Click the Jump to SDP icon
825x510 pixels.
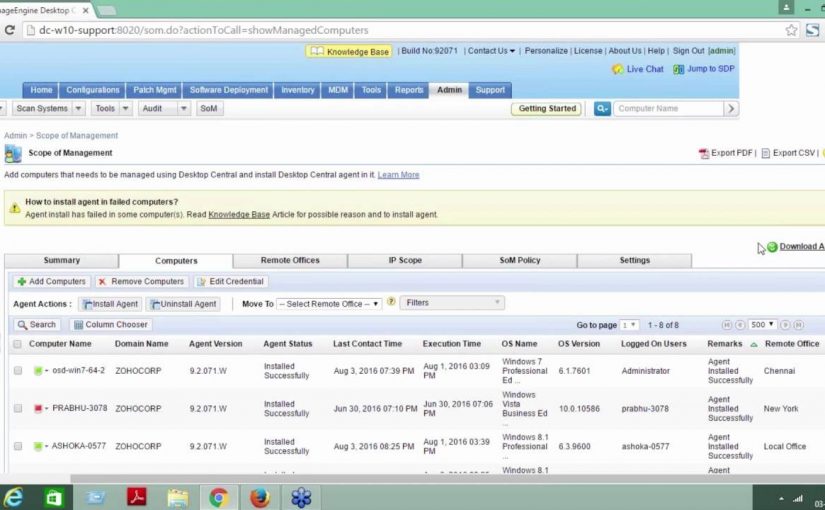tap(678, 69)
